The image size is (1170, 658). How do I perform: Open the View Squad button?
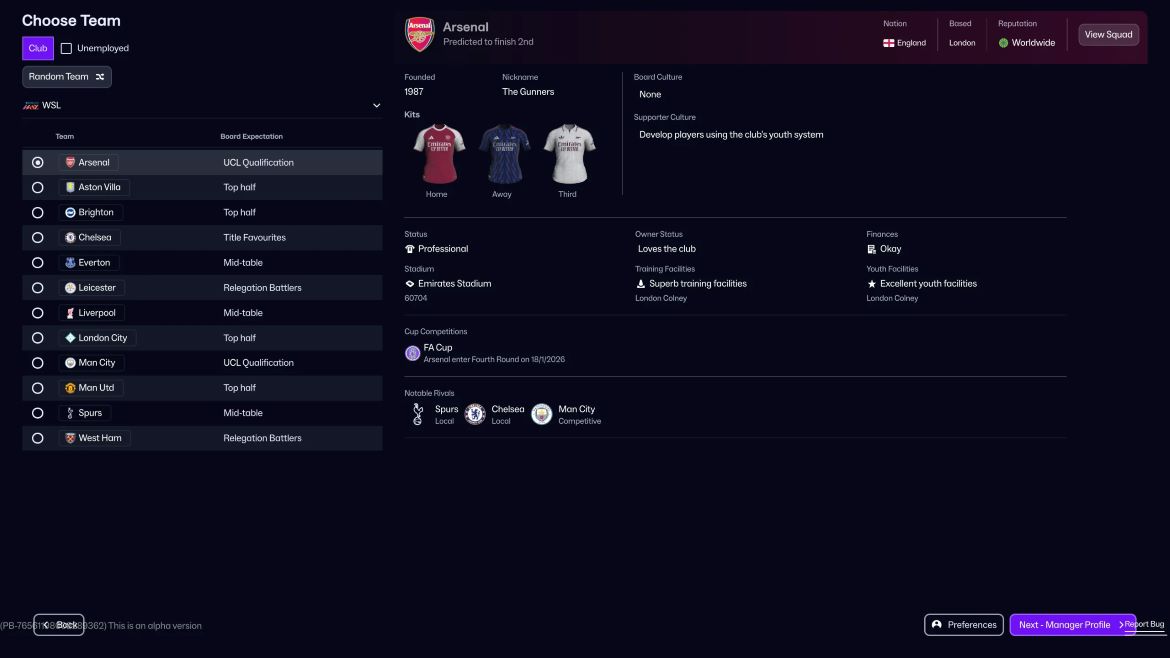pyautogui.click(x=1108, y=35)
